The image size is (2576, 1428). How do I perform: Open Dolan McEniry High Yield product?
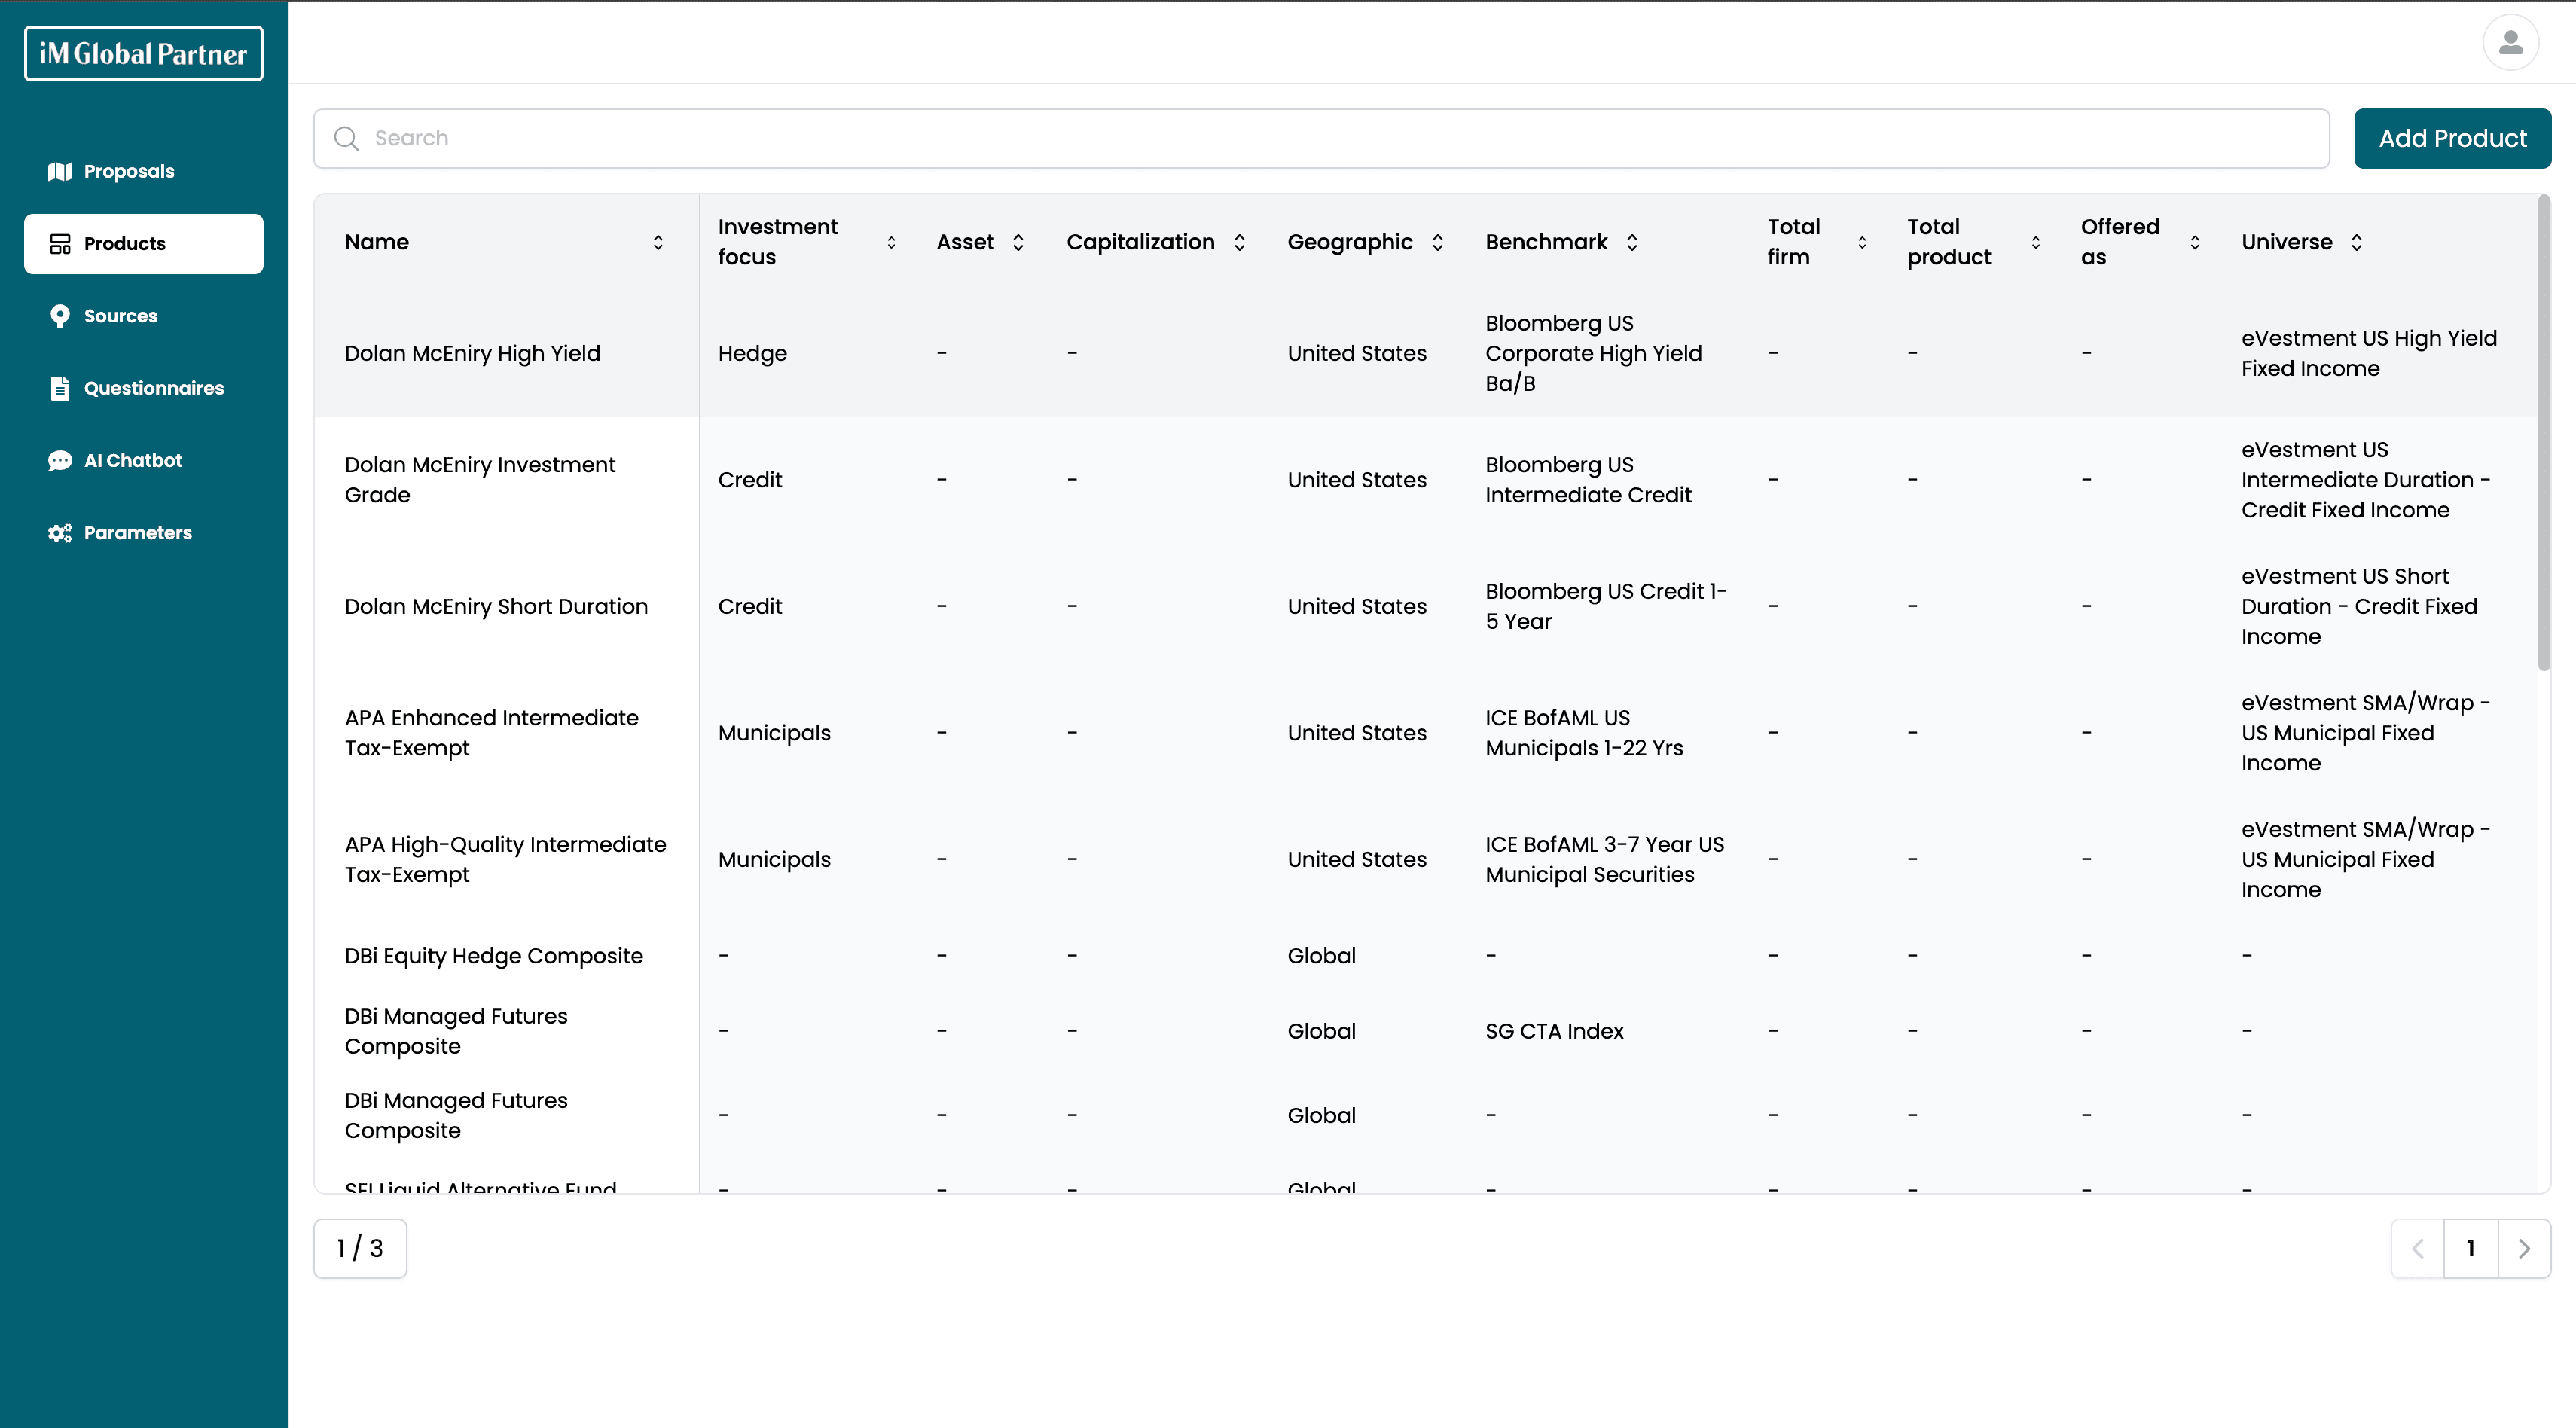(472, 353)
